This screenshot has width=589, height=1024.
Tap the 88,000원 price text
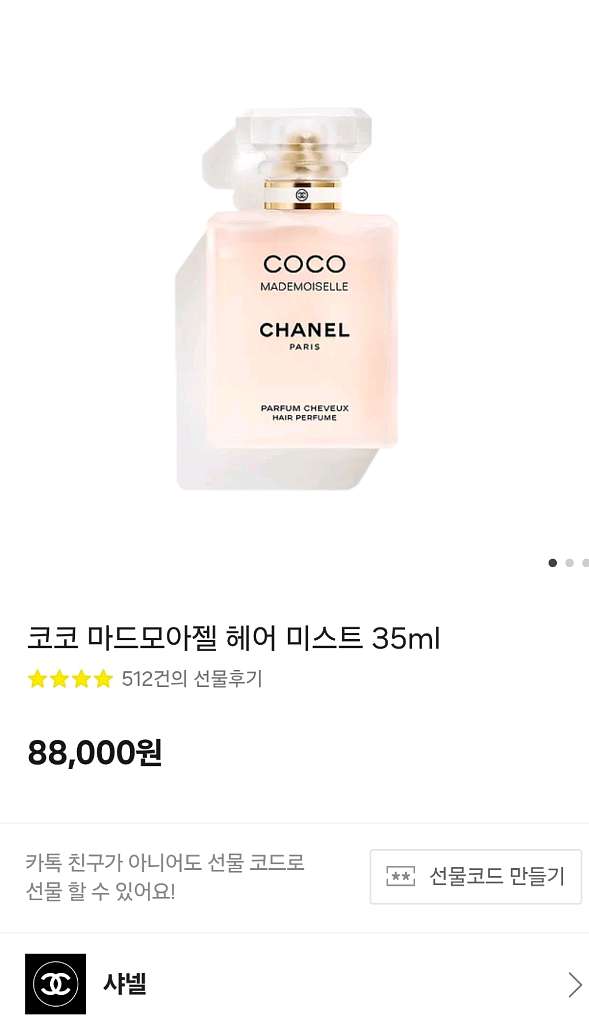click(95, 752)
